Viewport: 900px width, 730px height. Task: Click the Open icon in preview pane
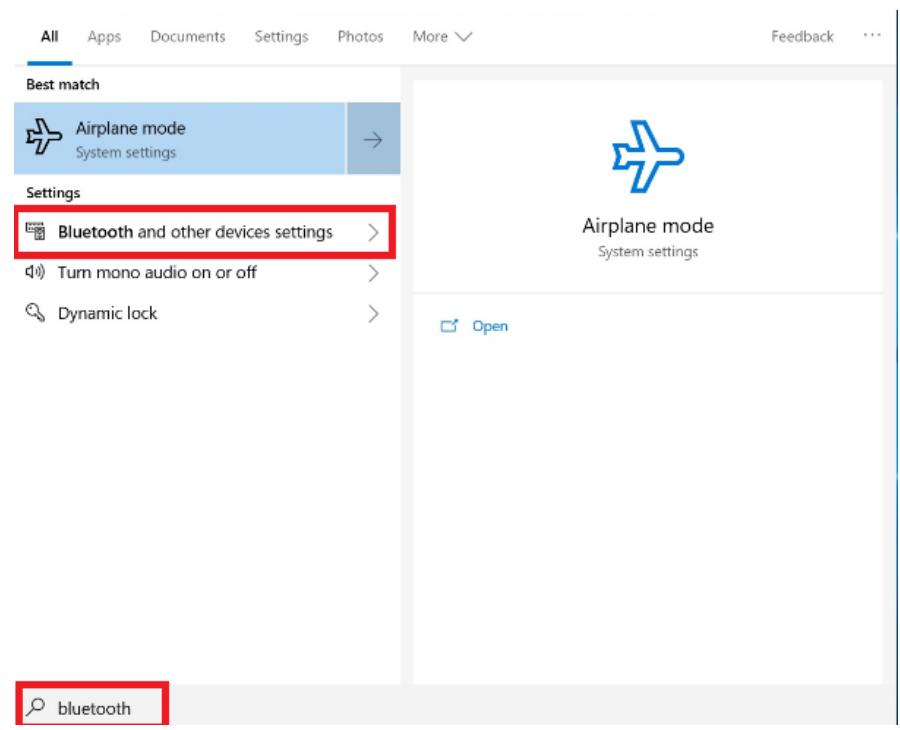[x=448, y=326]
